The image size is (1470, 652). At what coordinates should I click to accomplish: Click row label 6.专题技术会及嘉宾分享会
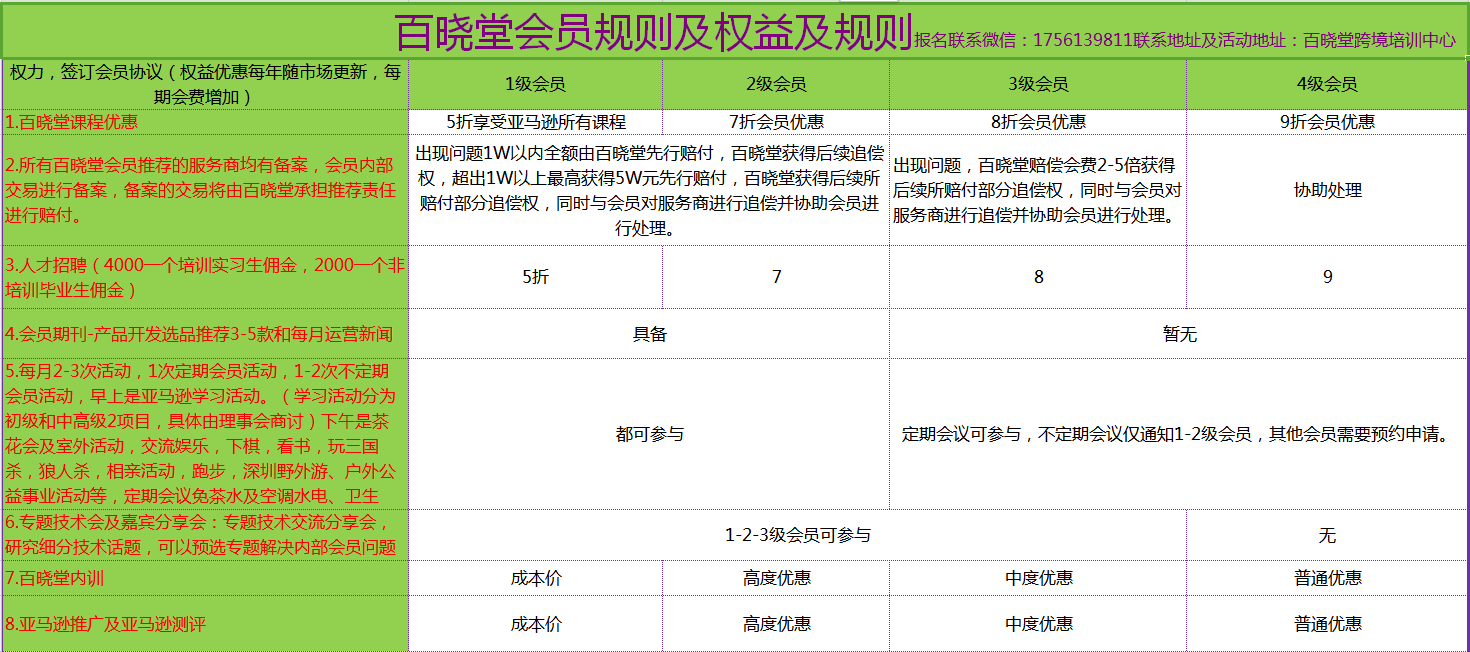205,535
